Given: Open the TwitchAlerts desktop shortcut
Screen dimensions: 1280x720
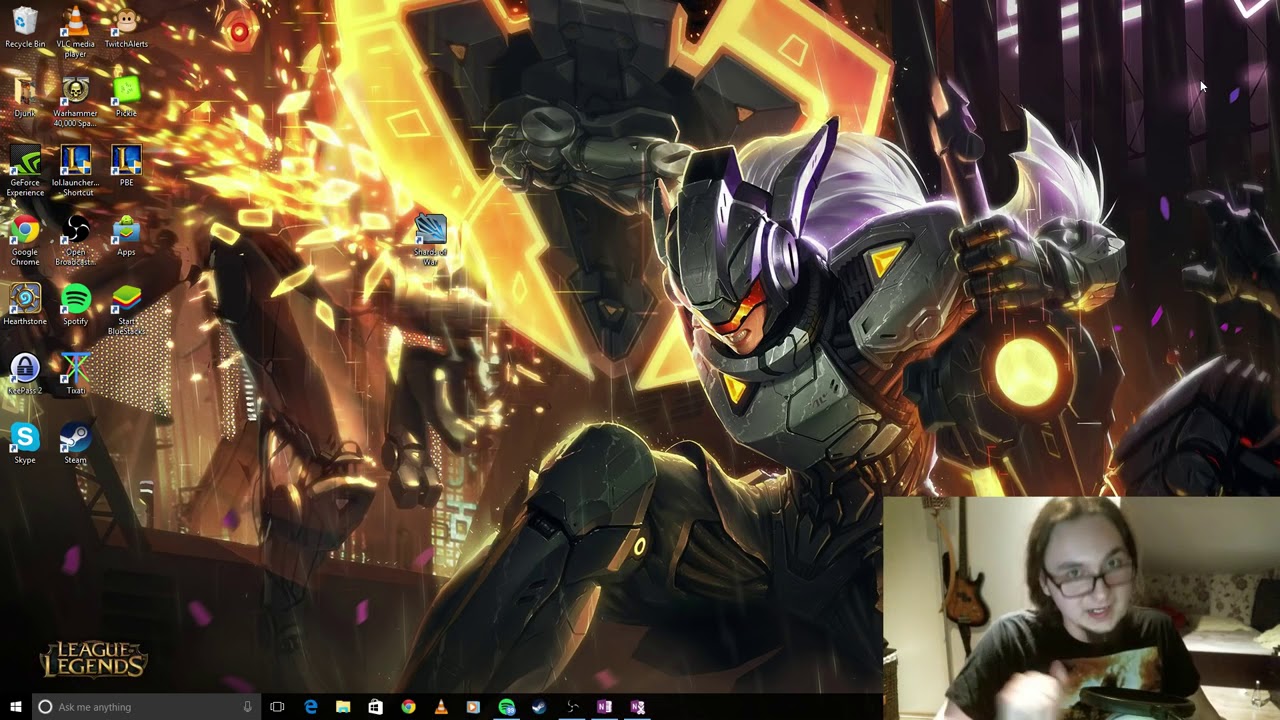Looking at the screenshot, I should coord(126,27).
